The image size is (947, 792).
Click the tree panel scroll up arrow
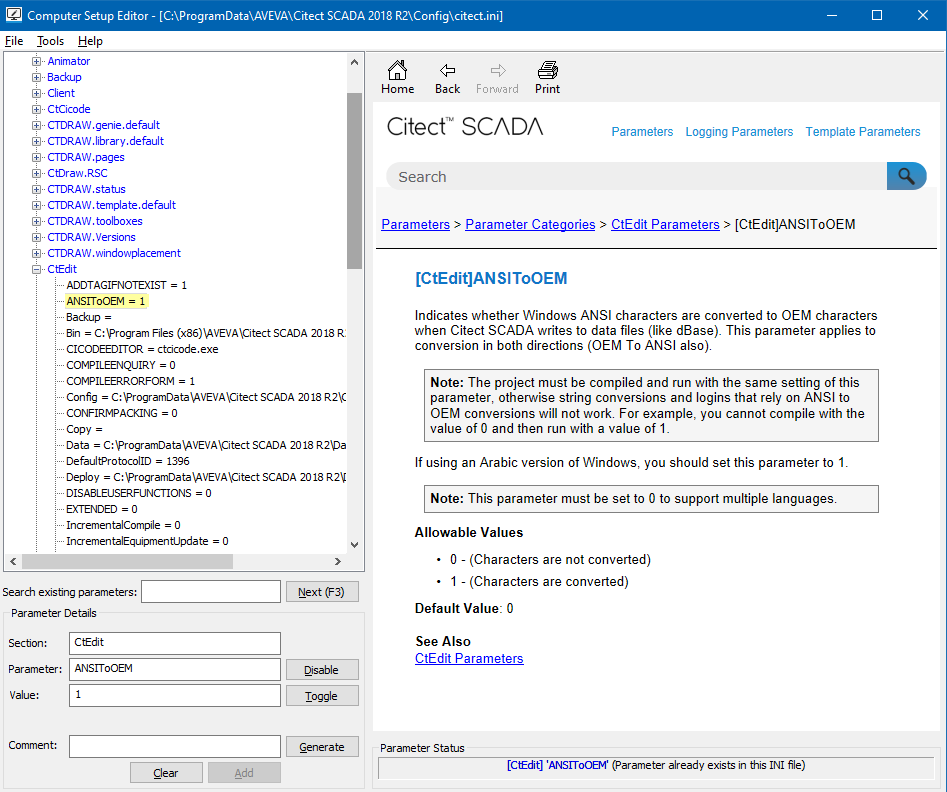[355, 62]
